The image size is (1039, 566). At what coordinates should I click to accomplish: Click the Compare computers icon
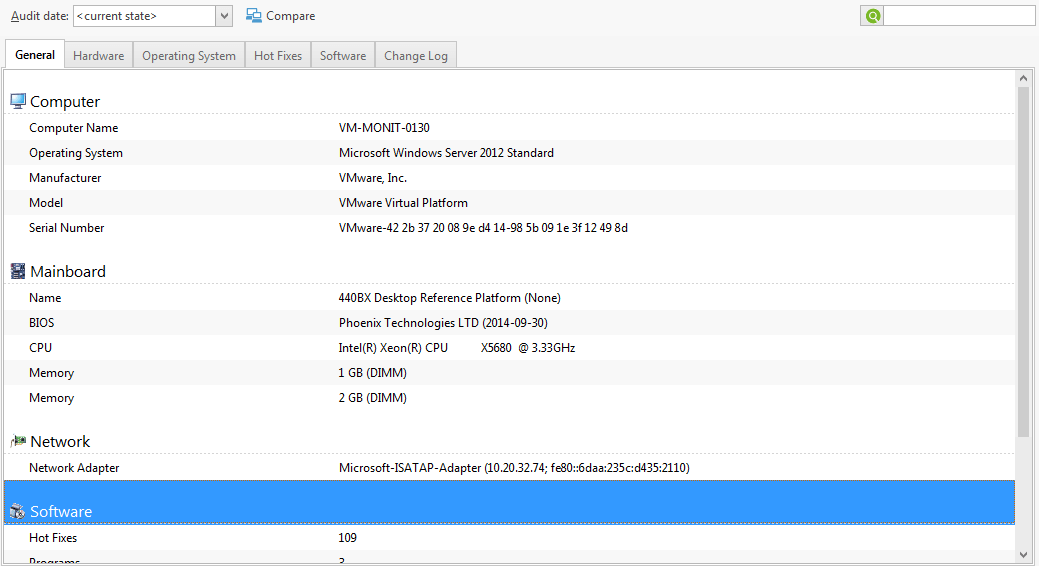pyautogui.click(x=254, y=16)
